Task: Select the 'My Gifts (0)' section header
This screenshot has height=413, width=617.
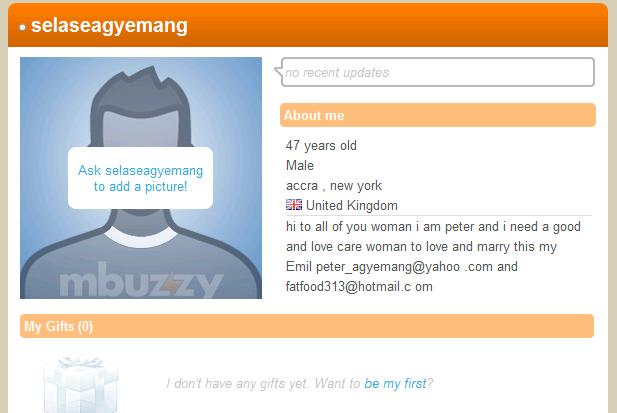Action: [307, 326]
